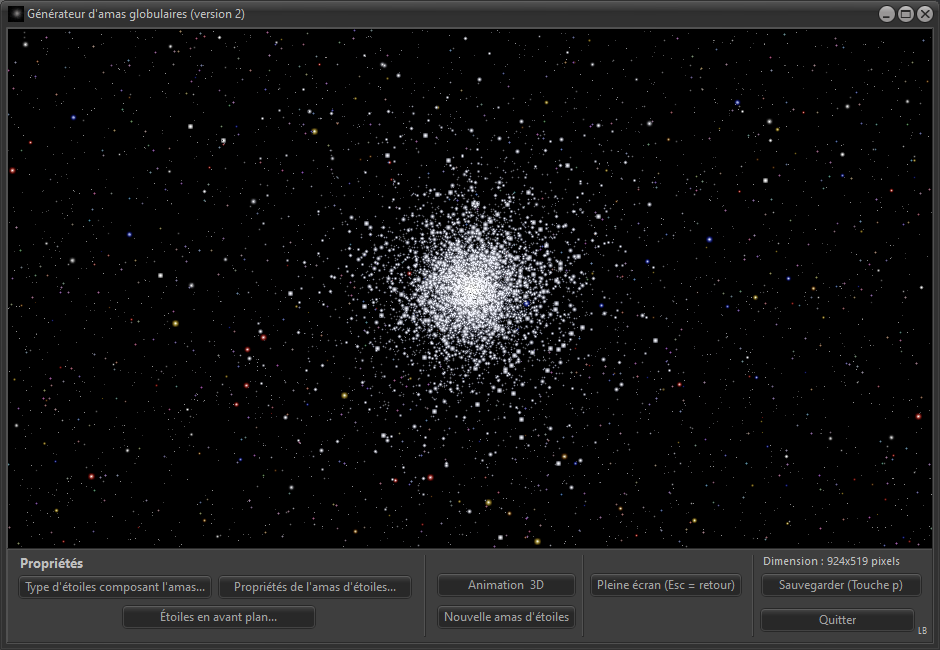
Task: Click the blue star in upper right of the sky
Action: click(737, 103)
